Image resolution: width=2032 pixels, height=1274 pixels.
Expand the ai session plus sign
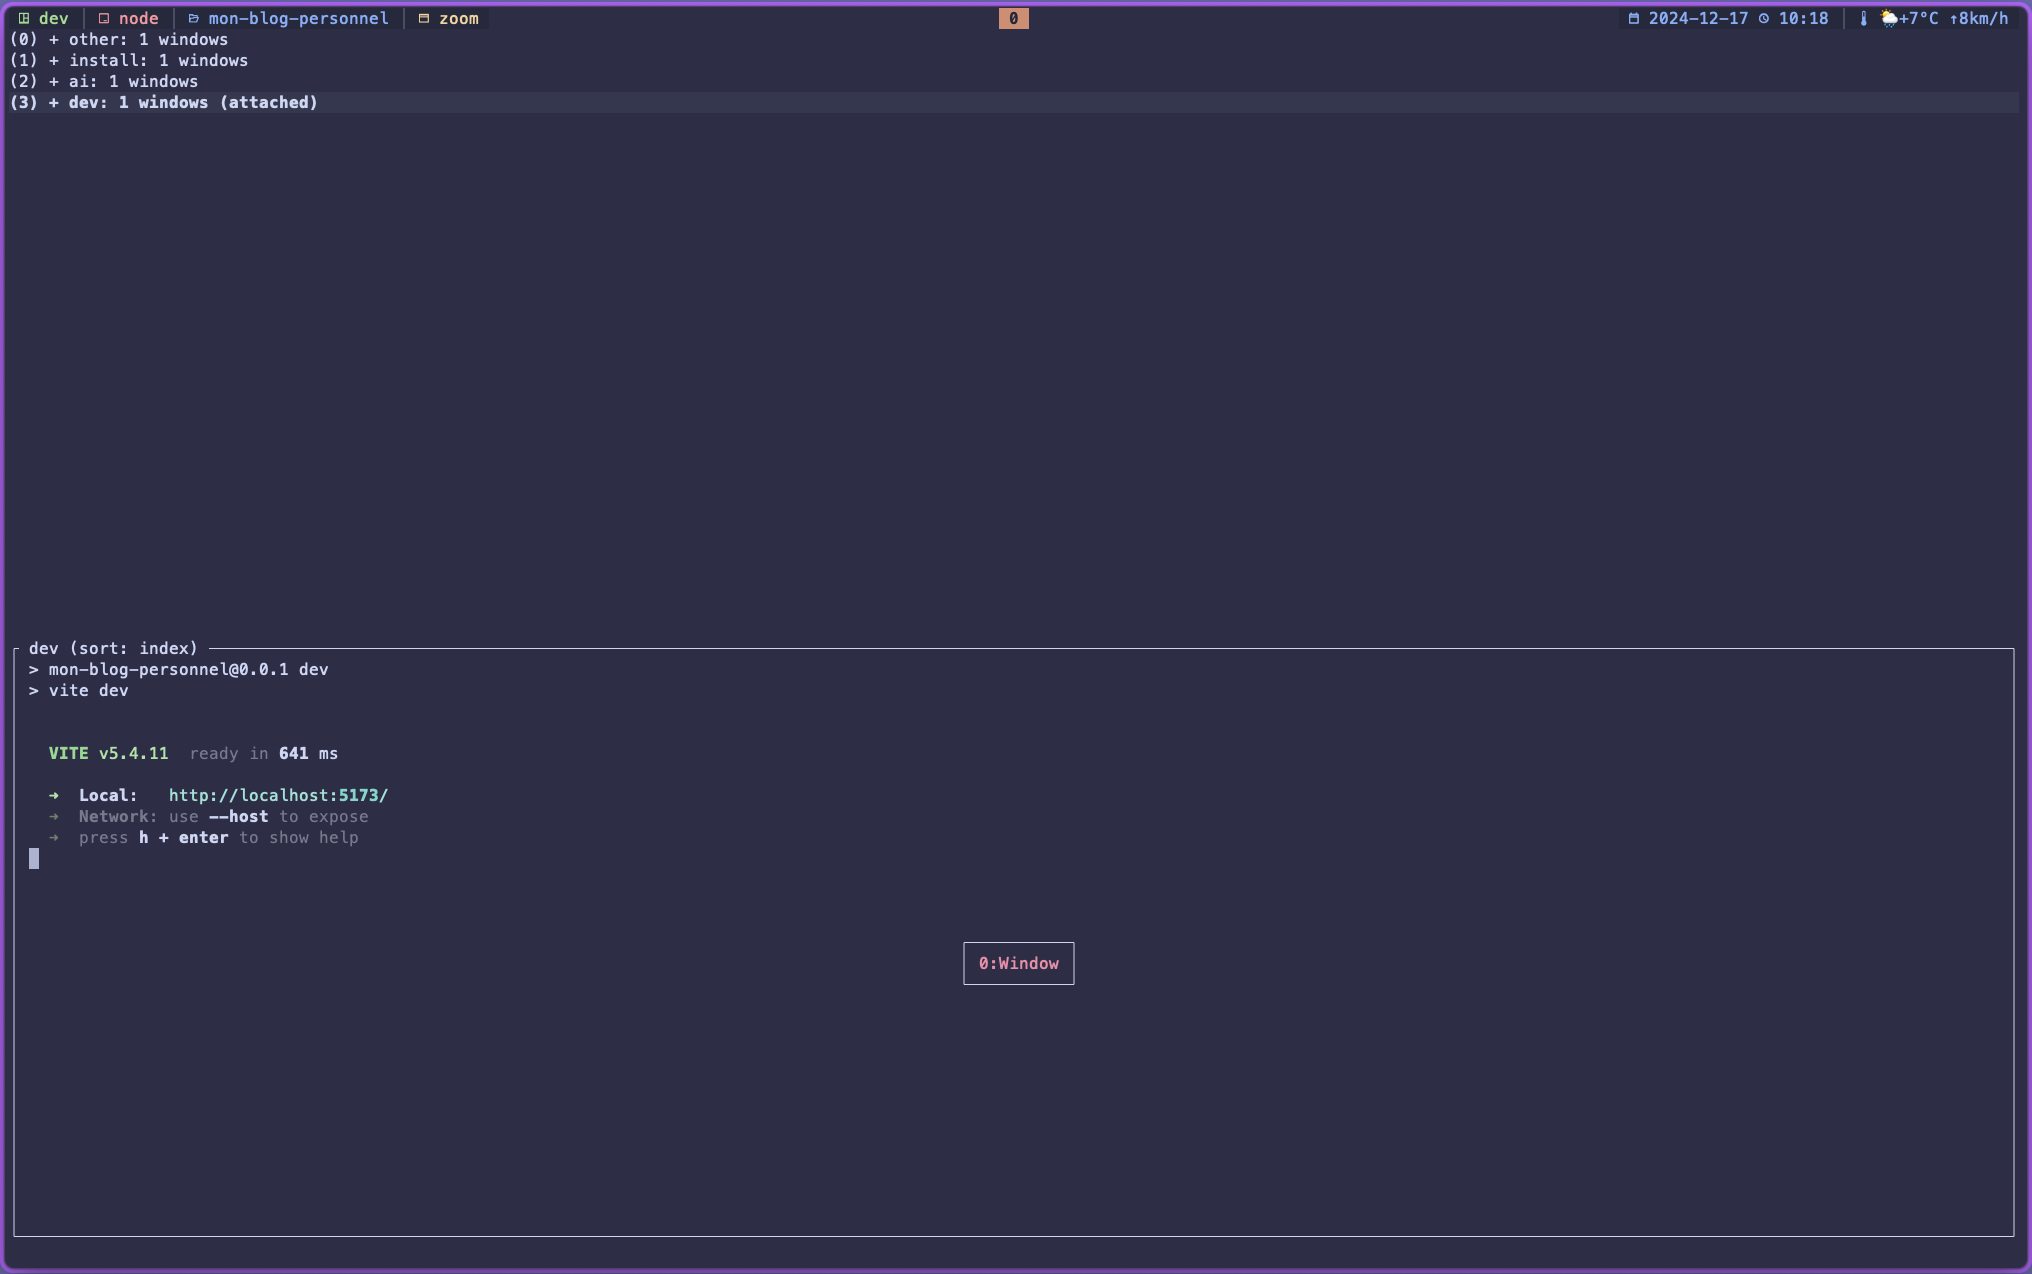pyautogui.click(x=54, y=81)
